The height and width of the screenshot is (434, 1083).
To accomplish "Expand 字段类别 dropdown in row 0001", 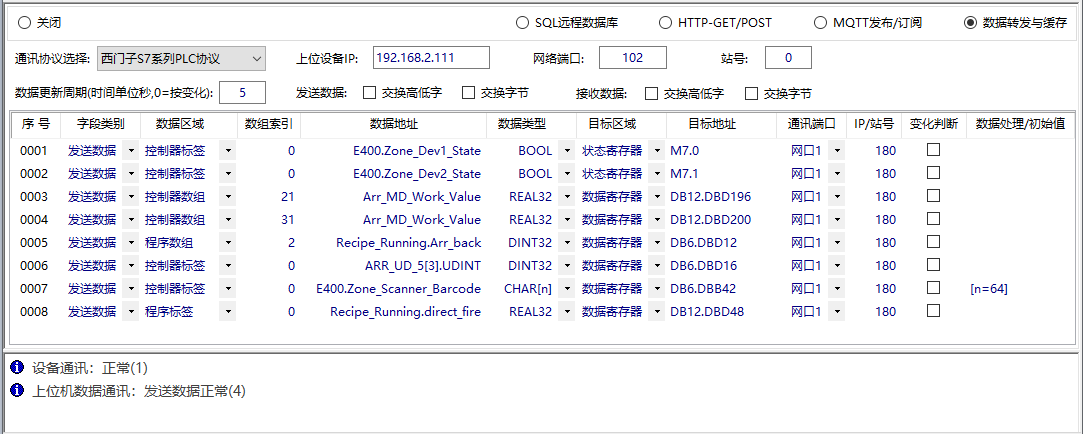I will click(x=130, y=151).
